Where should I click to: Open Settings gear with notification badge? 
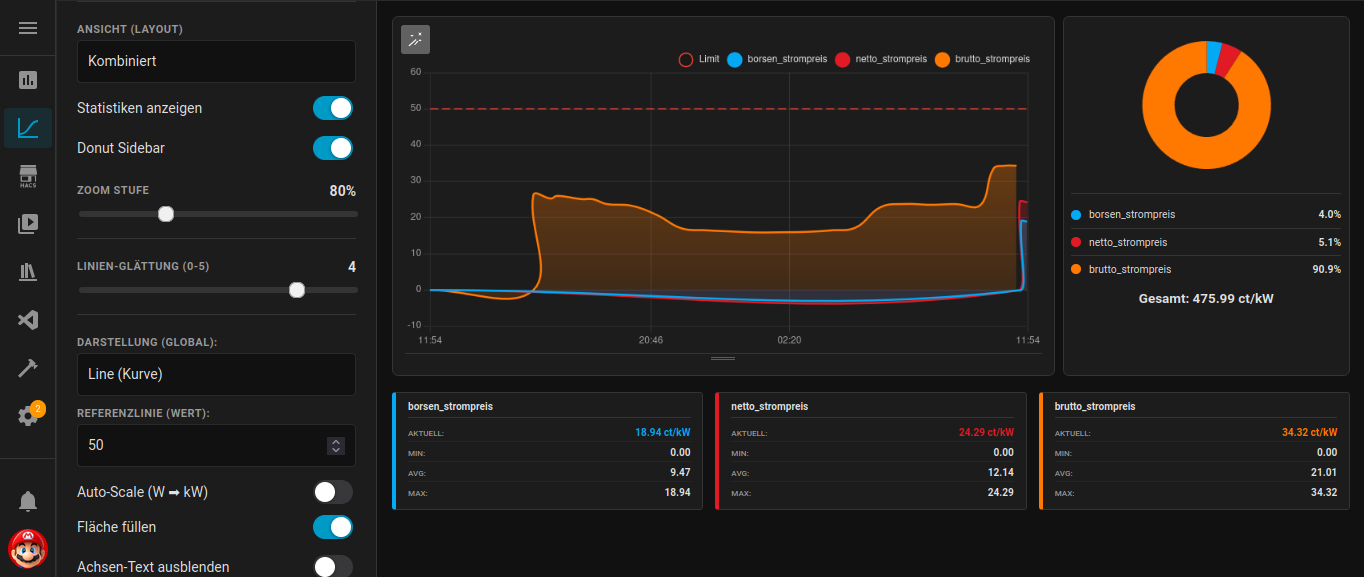28,416
